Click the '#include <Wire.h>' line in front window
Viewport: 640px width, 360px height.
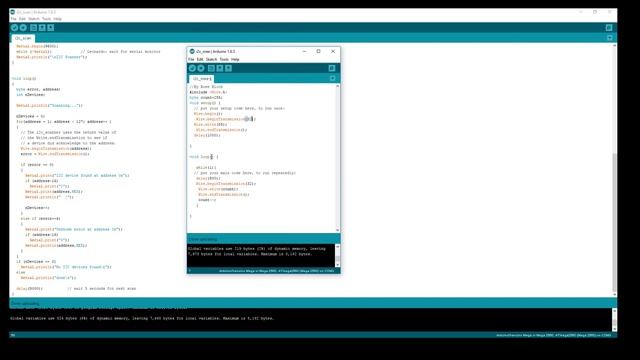pyautogui.click(x=208, y=92)
